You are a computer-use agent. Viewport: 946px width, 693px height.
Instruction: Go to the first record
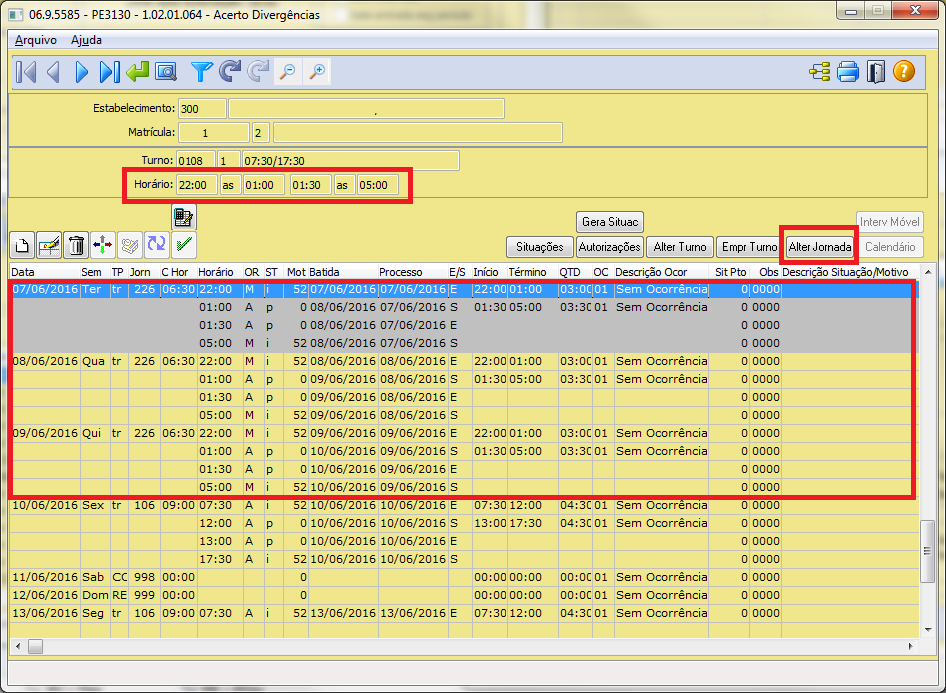point(26,72)
